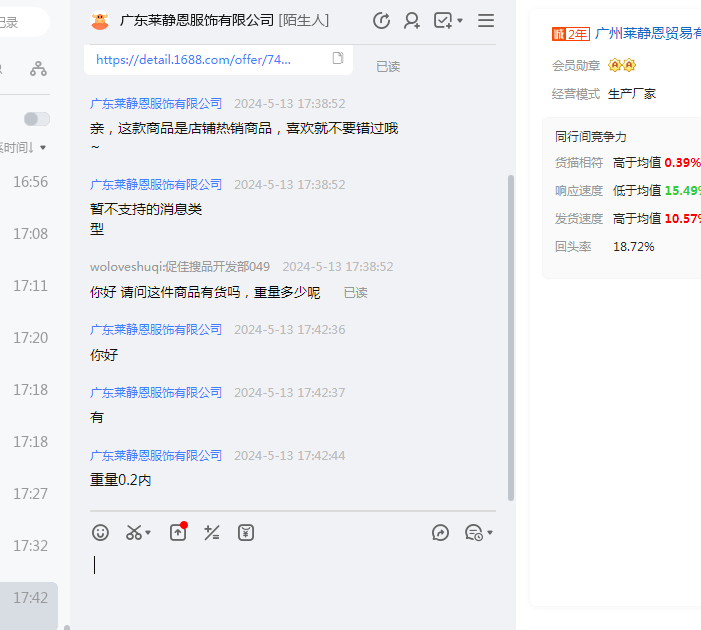Add contact with person-plus icon
This screenshot has height=630, width=701.
[x=412, y=21]
